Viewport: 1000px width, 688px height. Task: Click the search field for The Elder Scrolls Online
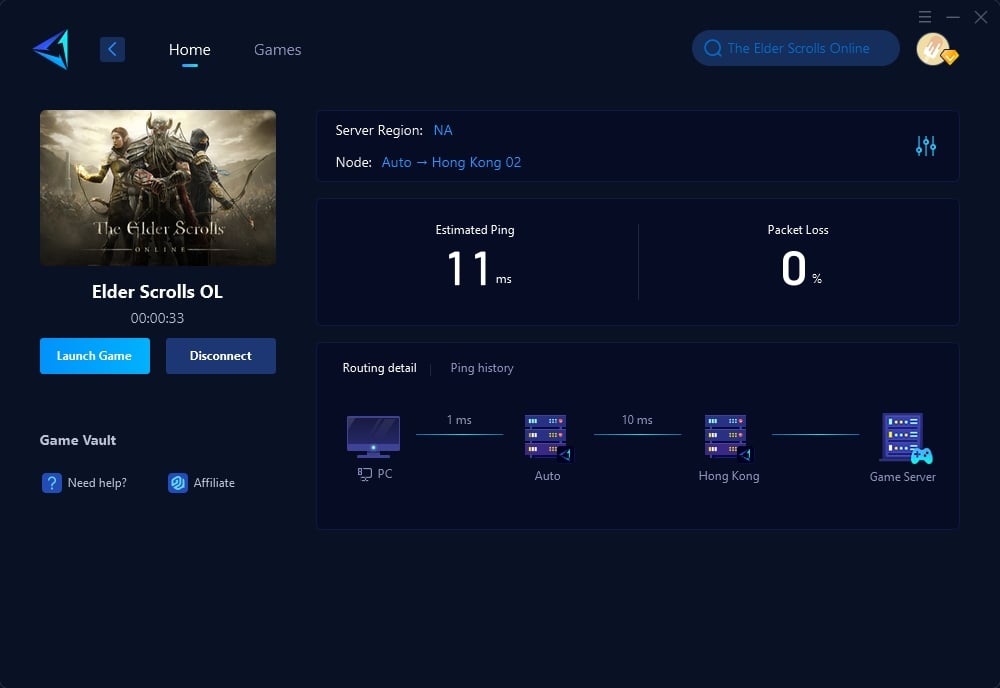coord(795,48)
